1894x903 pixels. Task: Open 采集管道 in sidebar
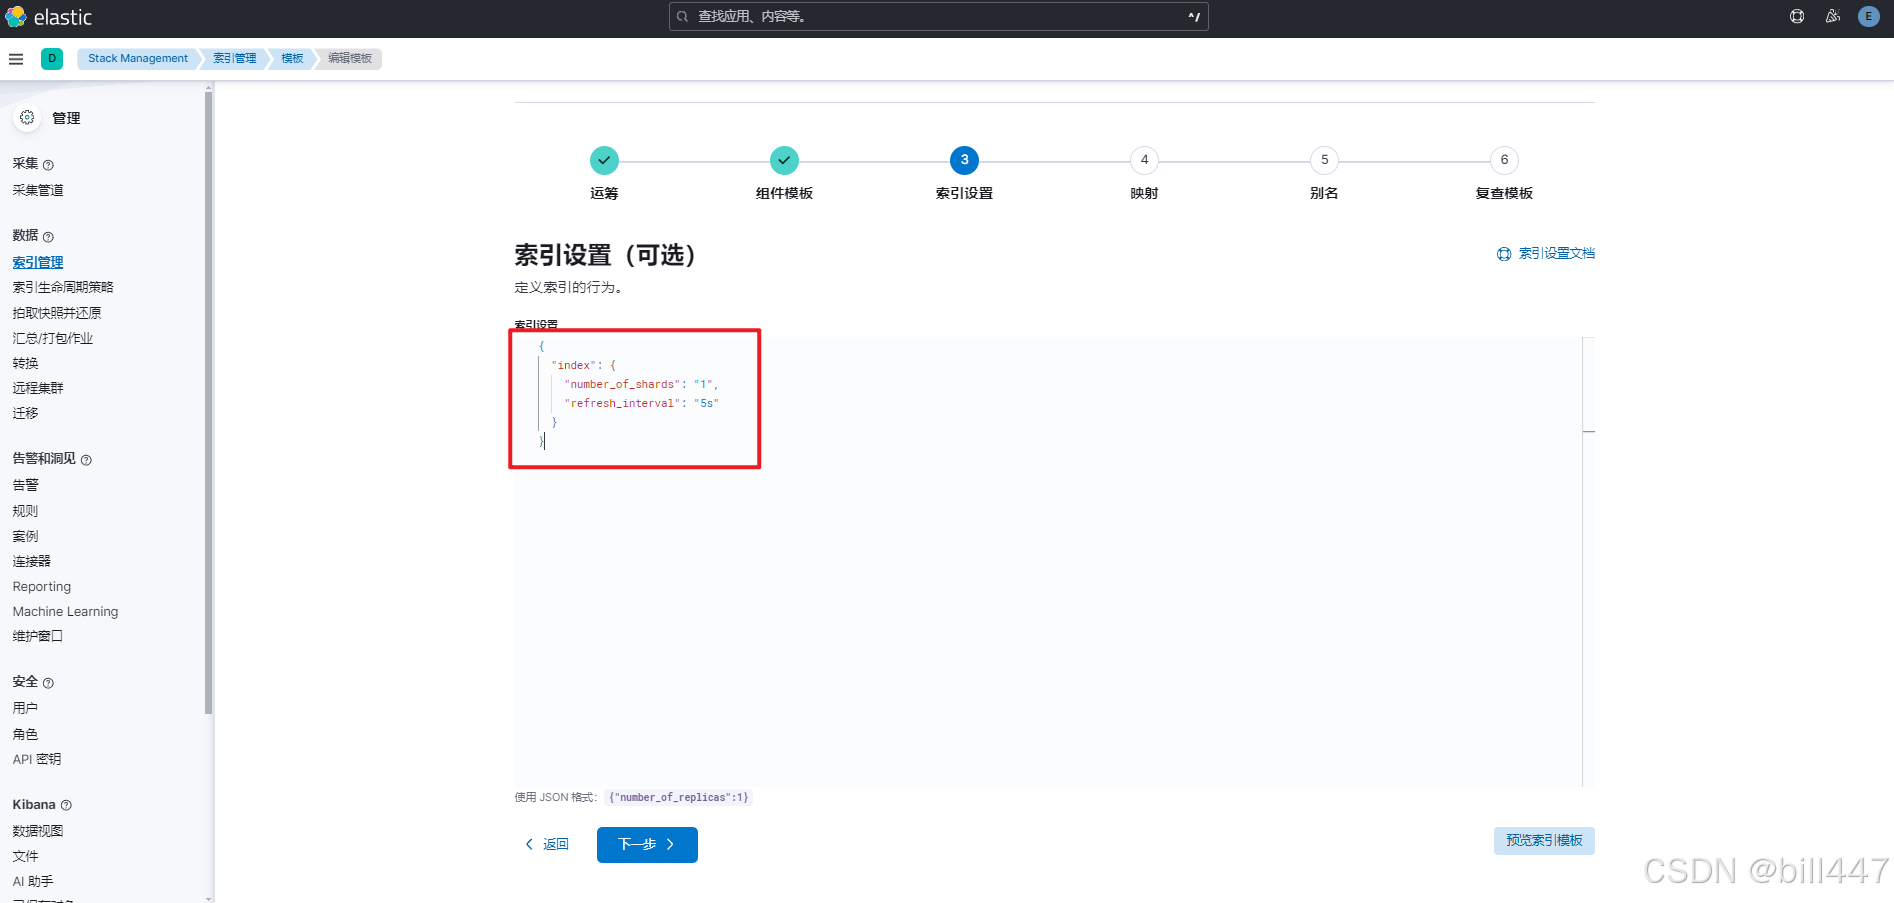click(38, 190)
